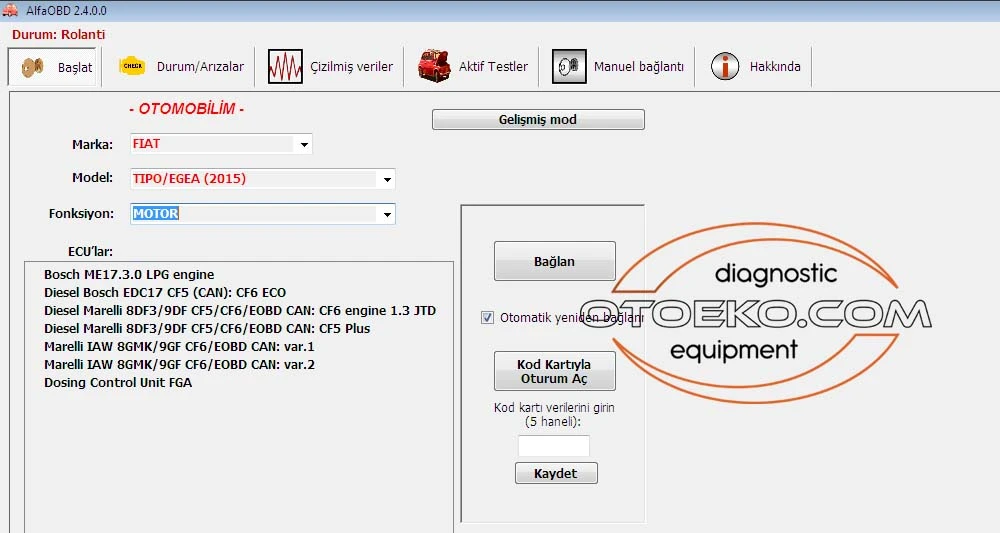The width and height of the screenshot is (1000, 533).
Task: Click the FIAT value in Marka combo box
Action: pyautogui.click(x=146, y=144)
